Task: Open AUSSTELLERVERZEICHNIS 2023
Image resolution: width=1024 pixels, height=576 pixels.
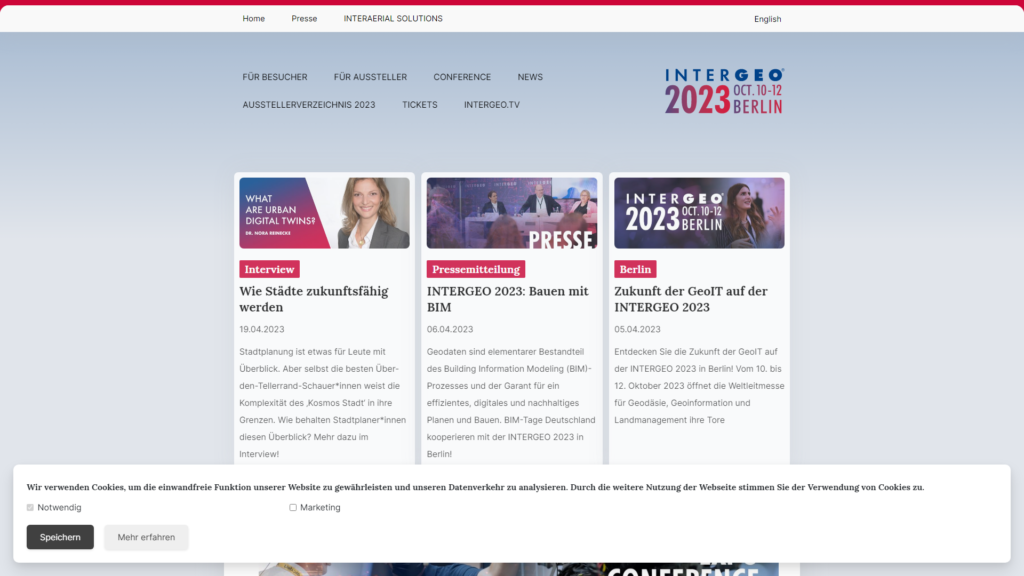Action: pos(309,104)
